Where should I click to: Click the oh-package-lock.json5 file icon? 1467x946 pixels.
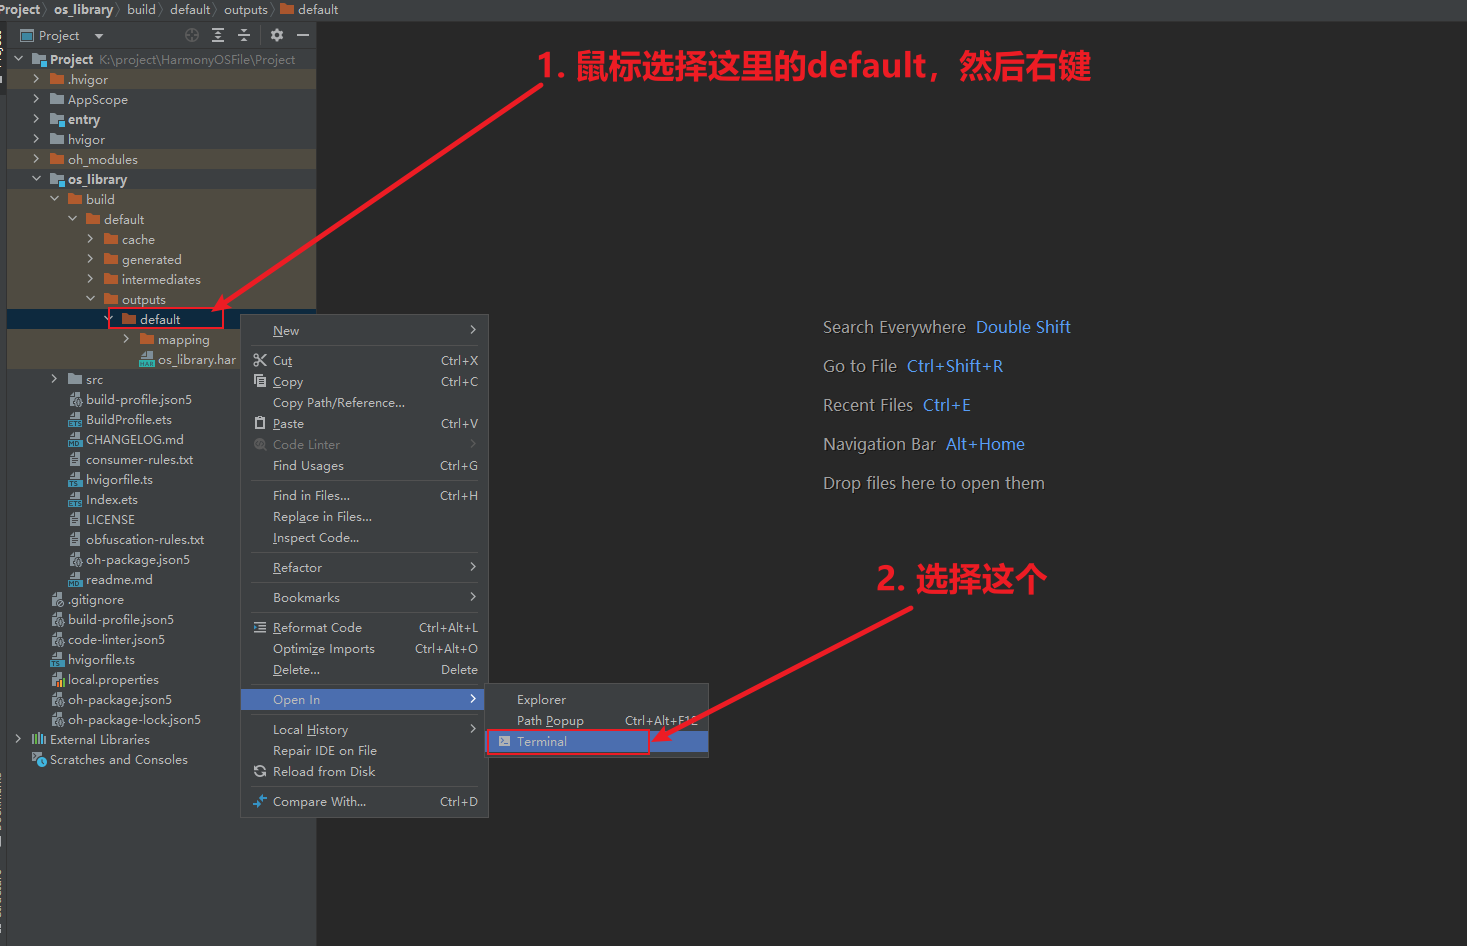click(57, 719)
